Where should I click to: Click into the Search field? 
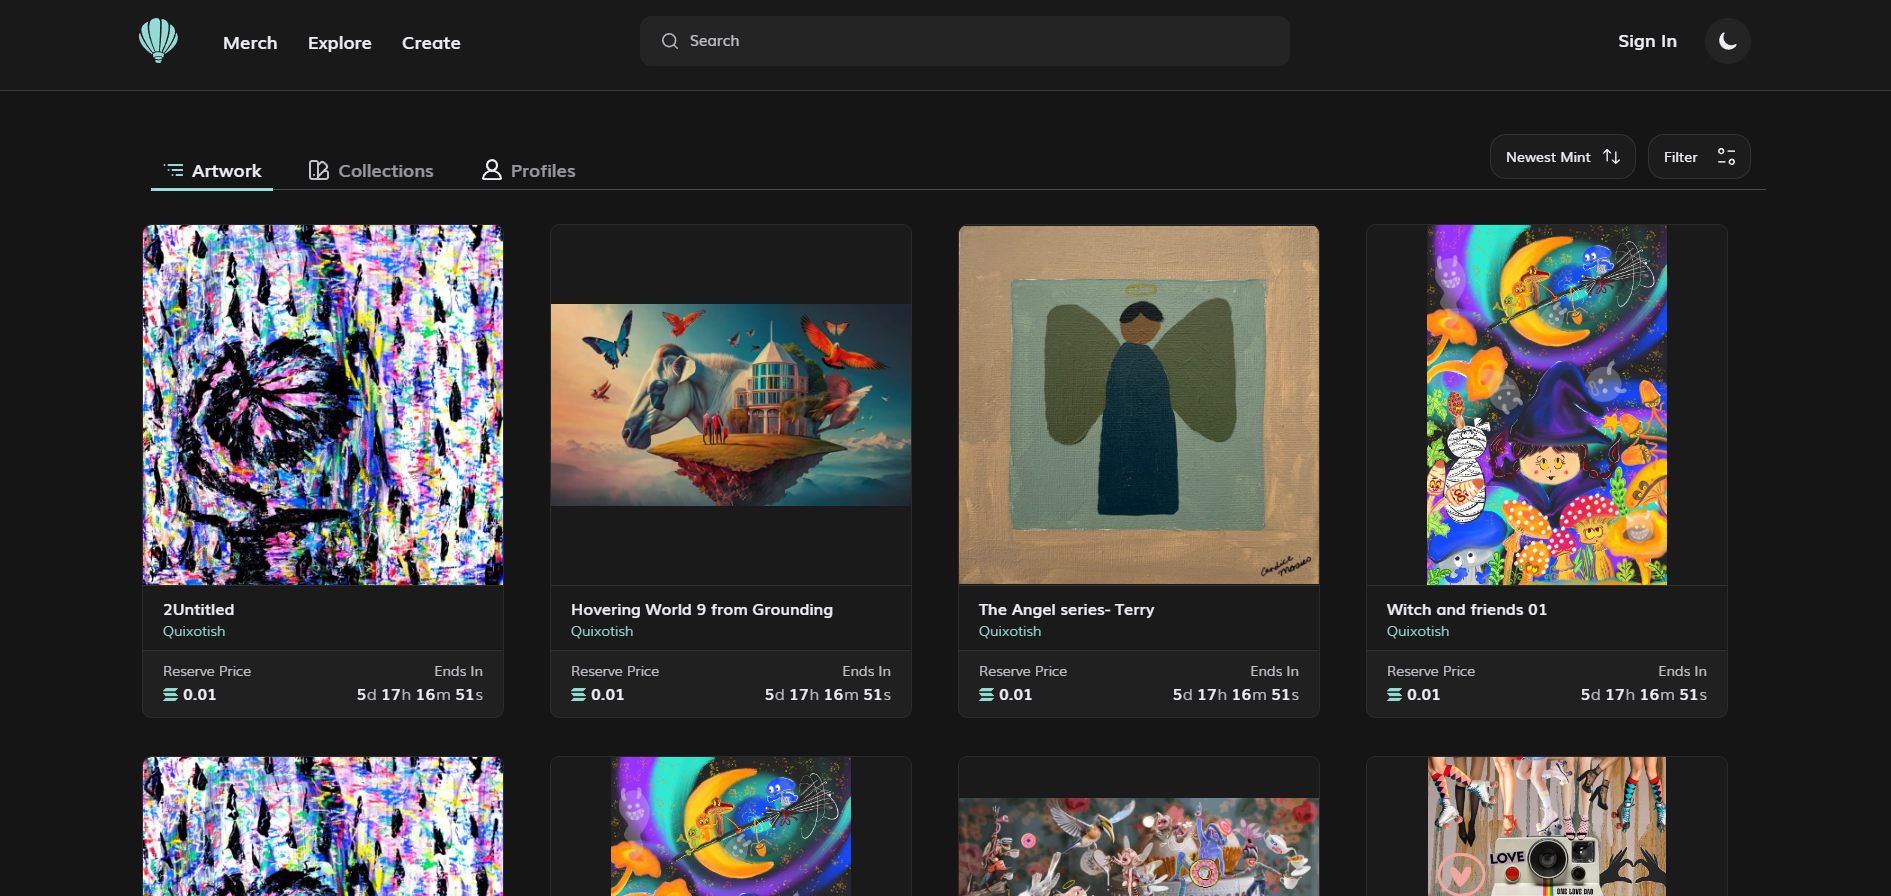point(964,41)
